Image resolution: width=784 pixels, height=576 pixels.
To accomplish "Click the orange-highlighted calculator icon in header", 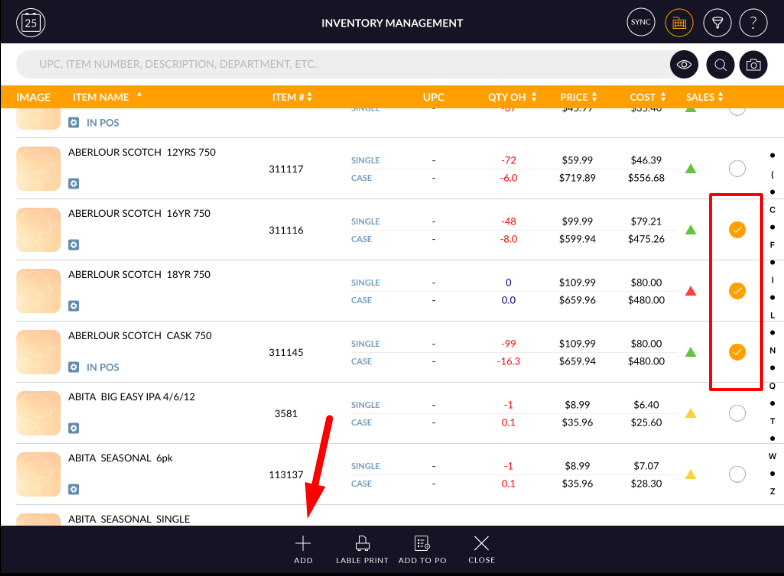I will click(678, 22).
